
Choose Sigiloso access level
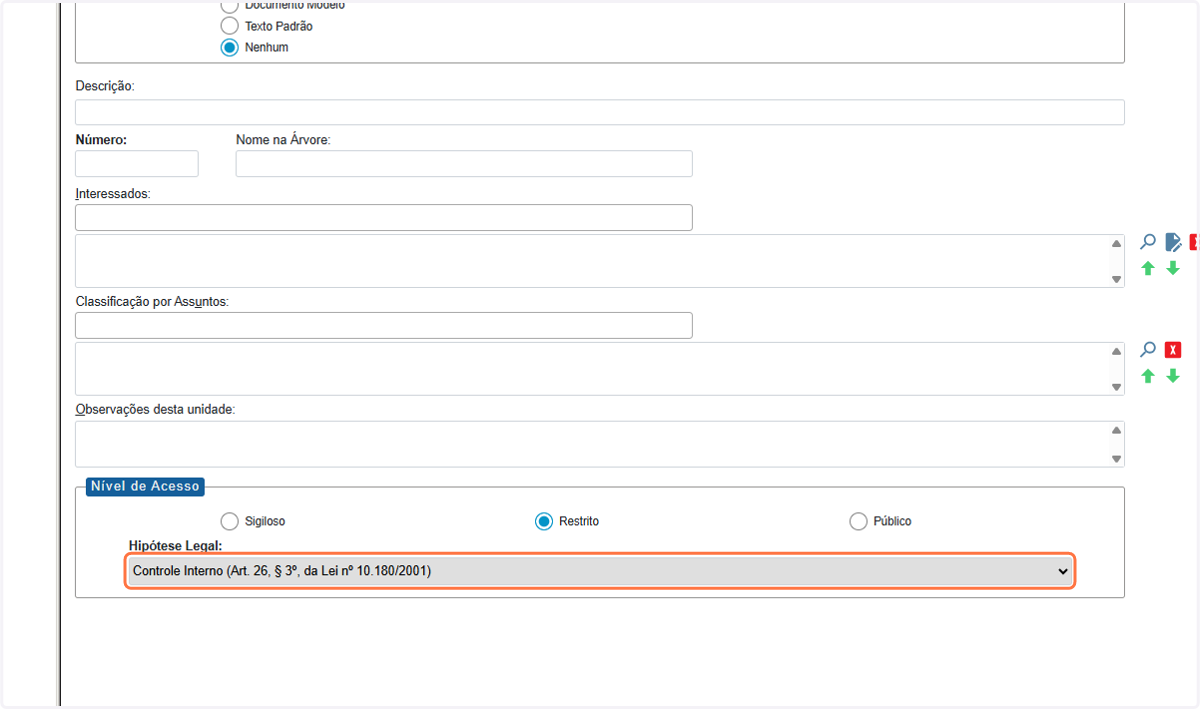[x=230, y=521]
